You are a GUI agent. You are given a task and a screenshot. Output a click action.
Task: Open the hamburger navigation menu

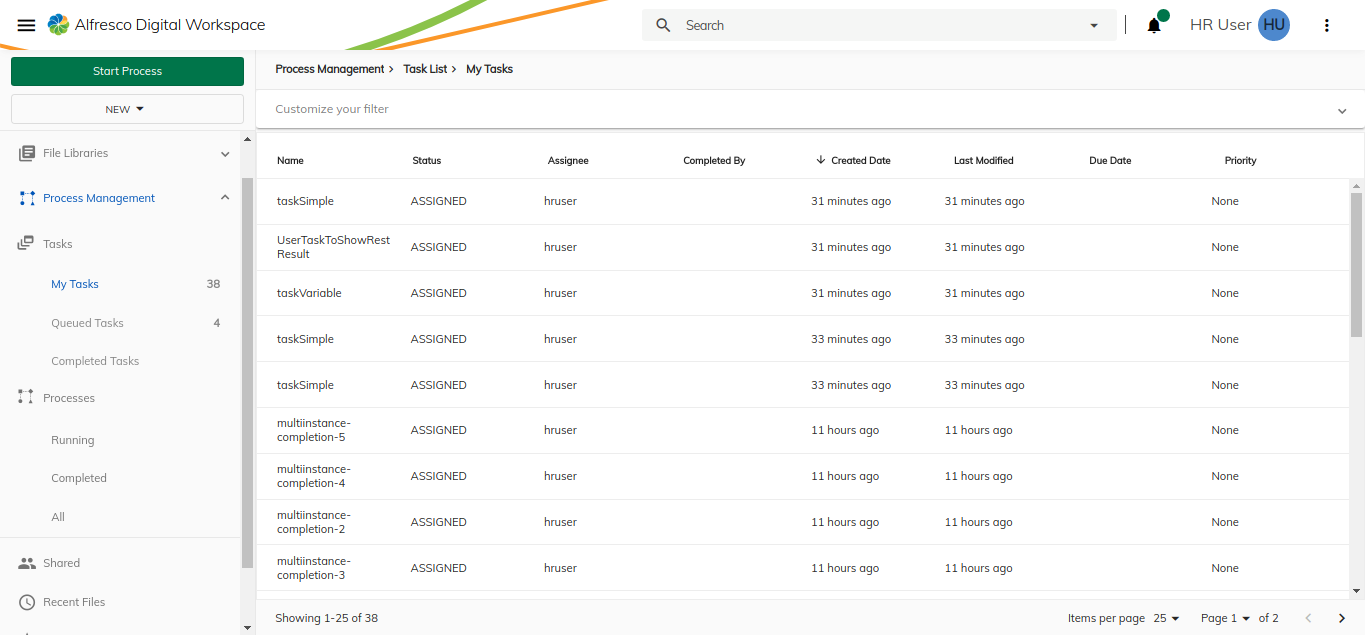(27, 25)
